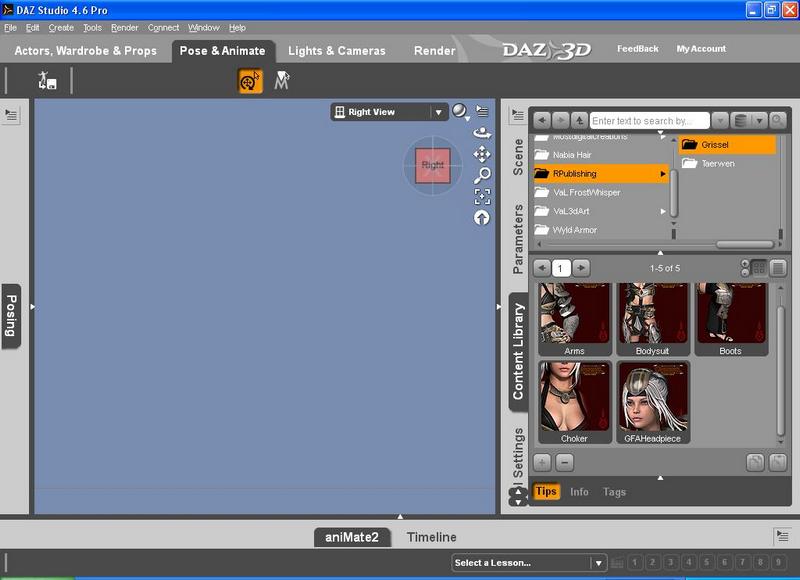Screen dimensions: 800x580
Task: Open the Render menu in menu bar
Action: coord(124,28)
